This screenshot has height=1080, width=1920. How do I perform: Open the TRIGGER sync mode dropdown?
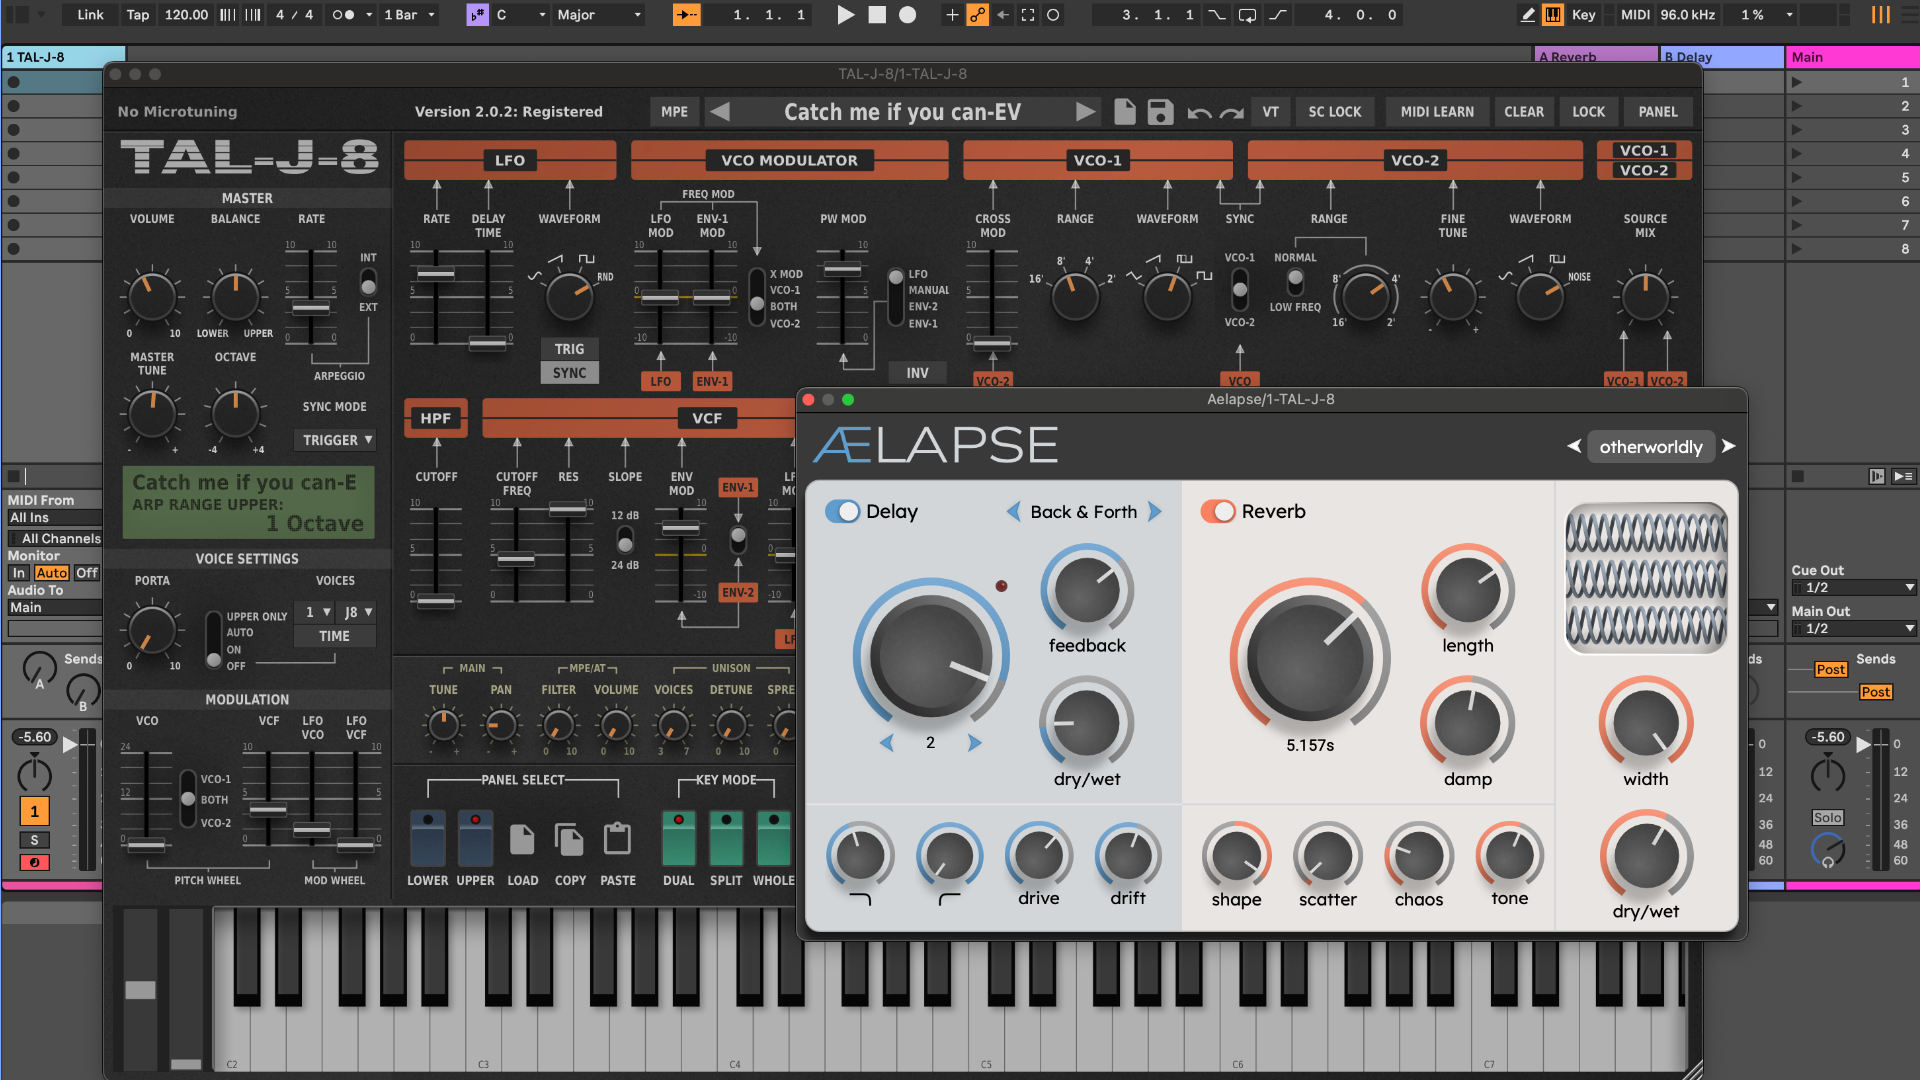tap(337, 440)
